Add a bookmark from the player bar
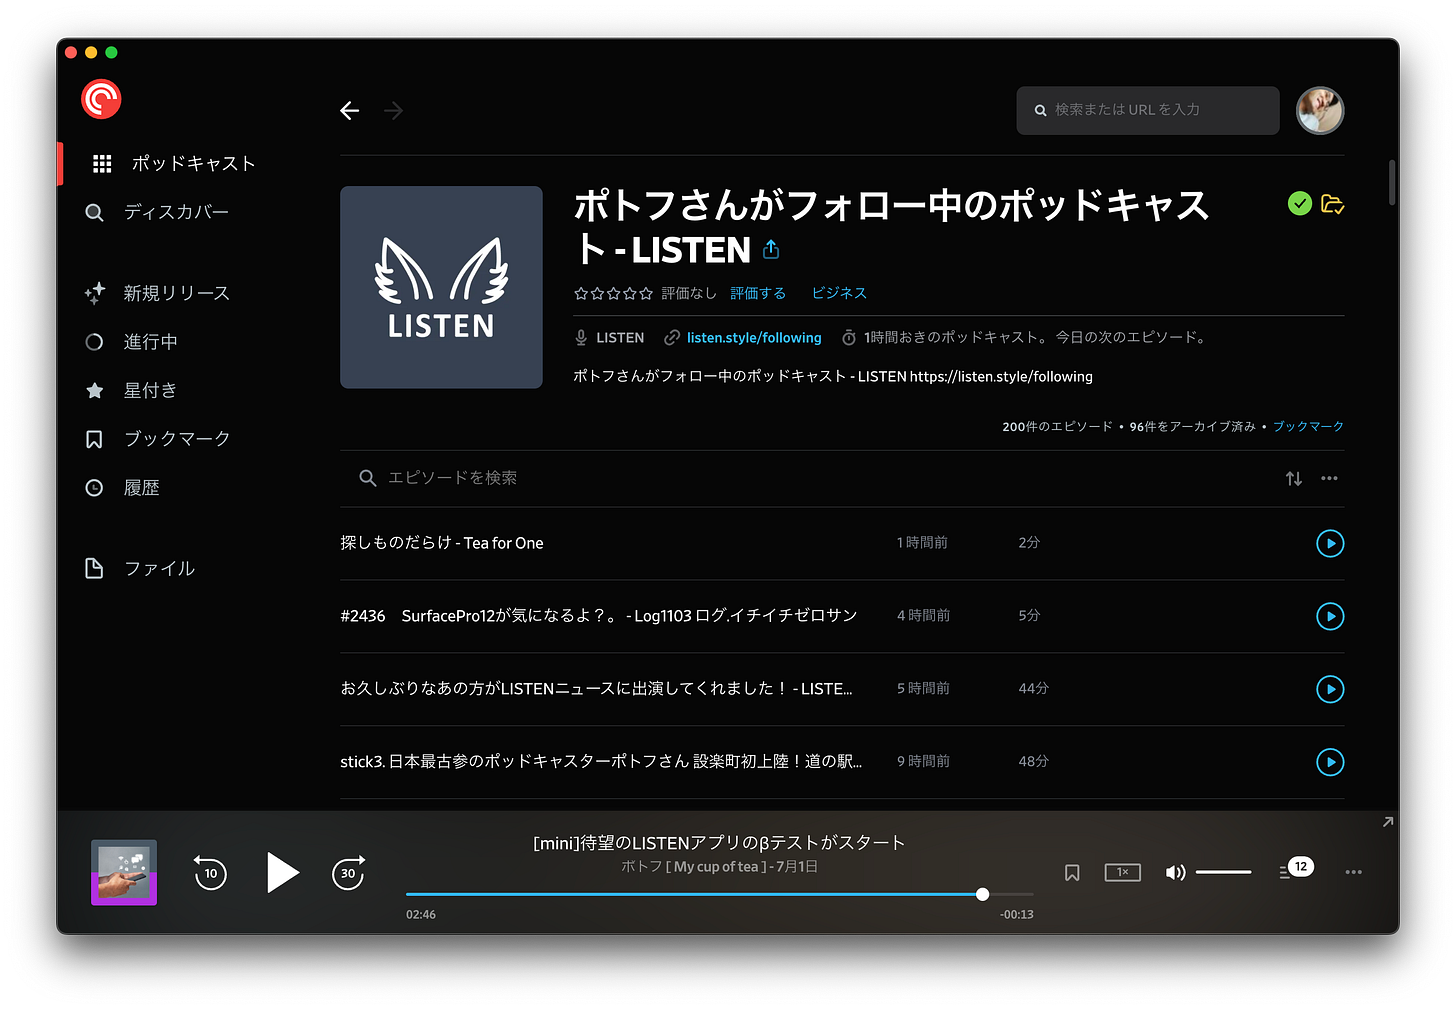The image size is (1456, 1009). pyautogui.click(x=1072, y=873)
